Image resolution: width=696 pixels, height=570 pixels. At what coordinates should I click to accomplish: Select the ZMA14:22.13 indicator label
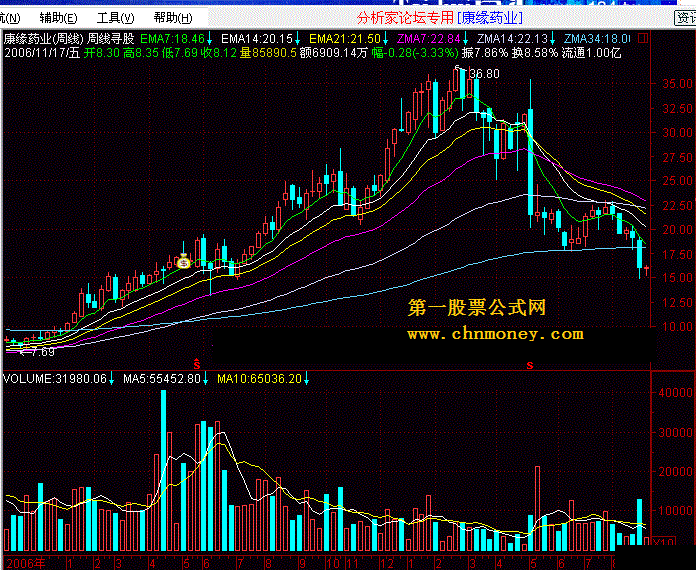coord(512,39)
